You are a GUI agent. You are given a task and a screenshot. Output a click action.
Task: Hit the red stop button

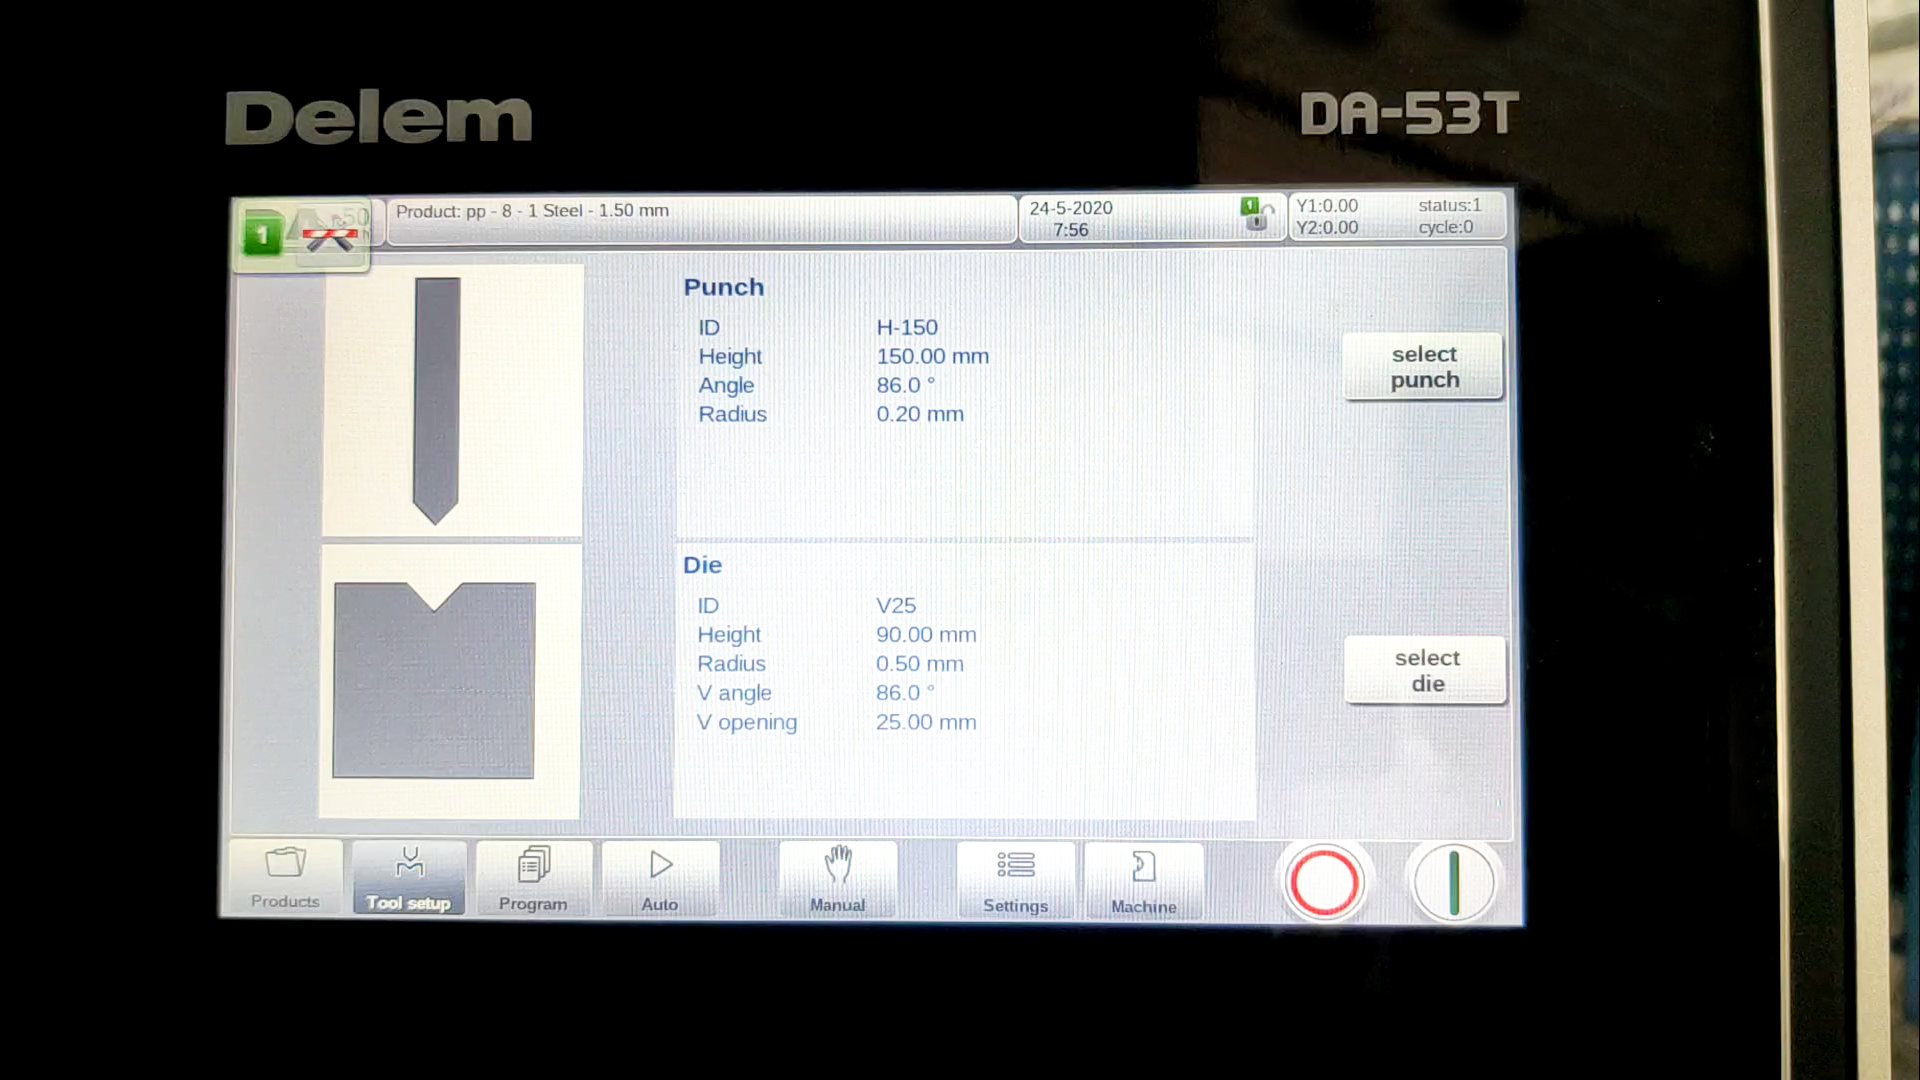[x=1324, y=882]
